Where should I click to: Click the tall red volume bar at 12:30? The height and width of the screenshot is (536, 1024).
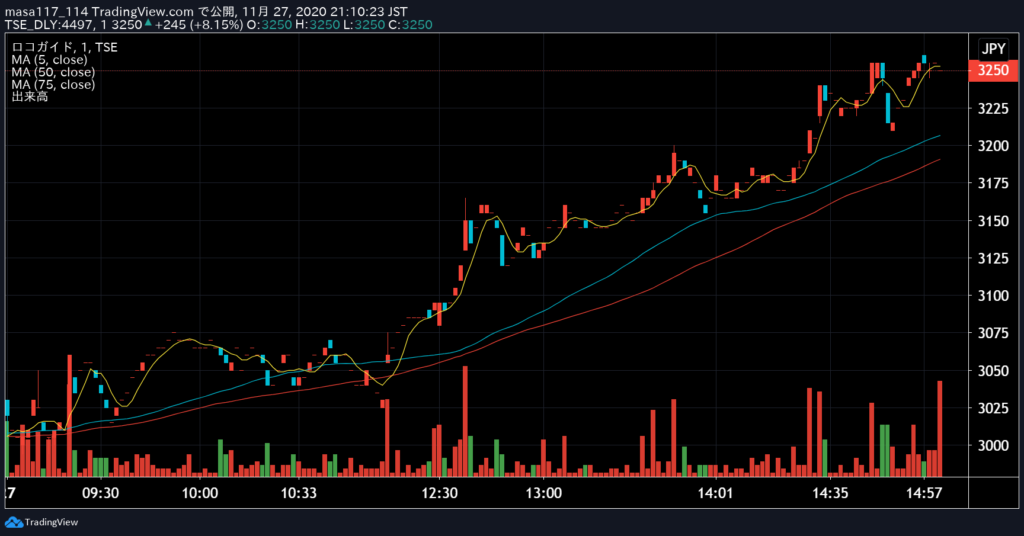[x=465, y=421]
